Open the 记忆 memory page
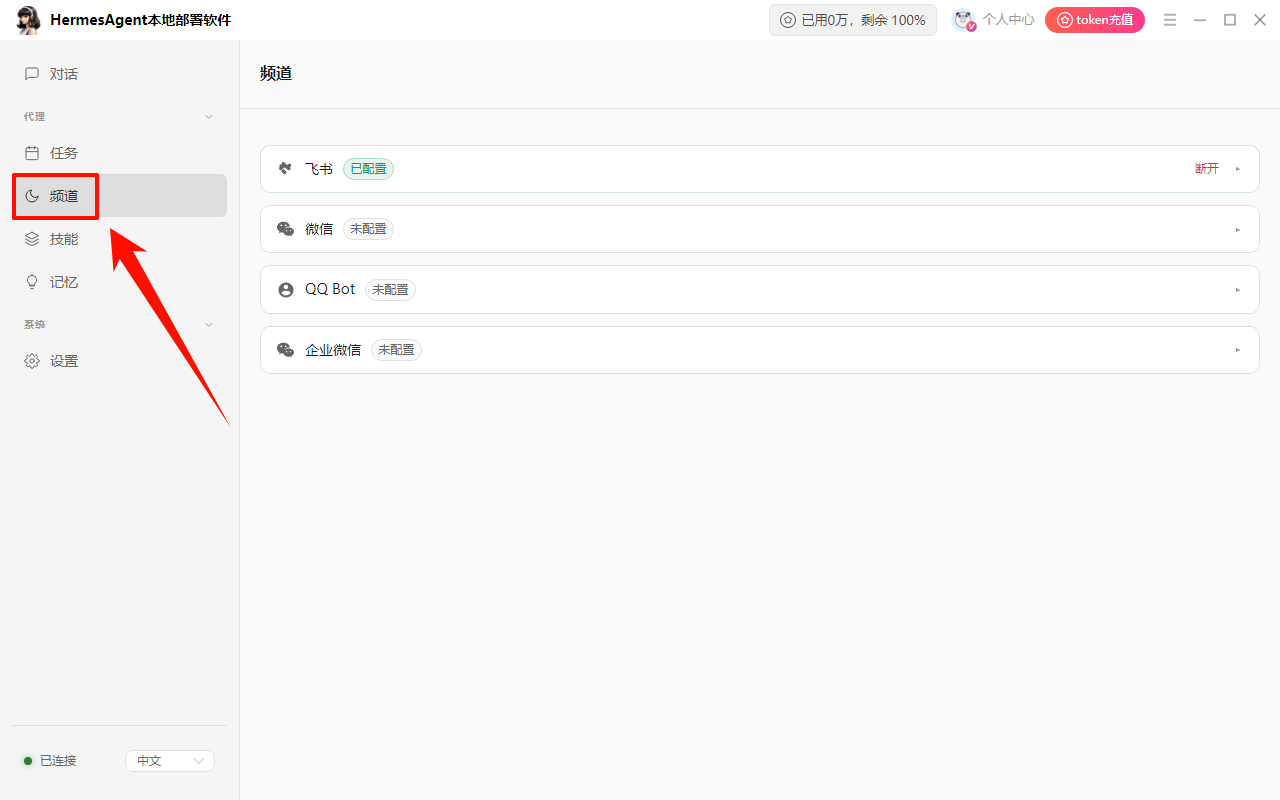Image resolution: width=1280 pixels, height=800 pixels. click(x=120, y=282)
